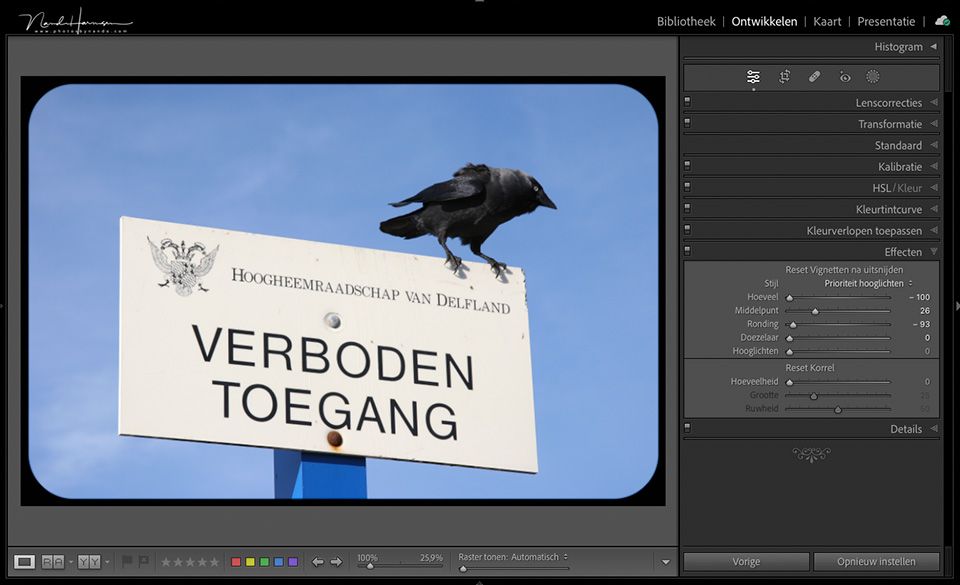This screenshot has width=960, height=585.
Task: Switch to Loupe view mode
Action: pyautogui.click(x=24, y=562)
